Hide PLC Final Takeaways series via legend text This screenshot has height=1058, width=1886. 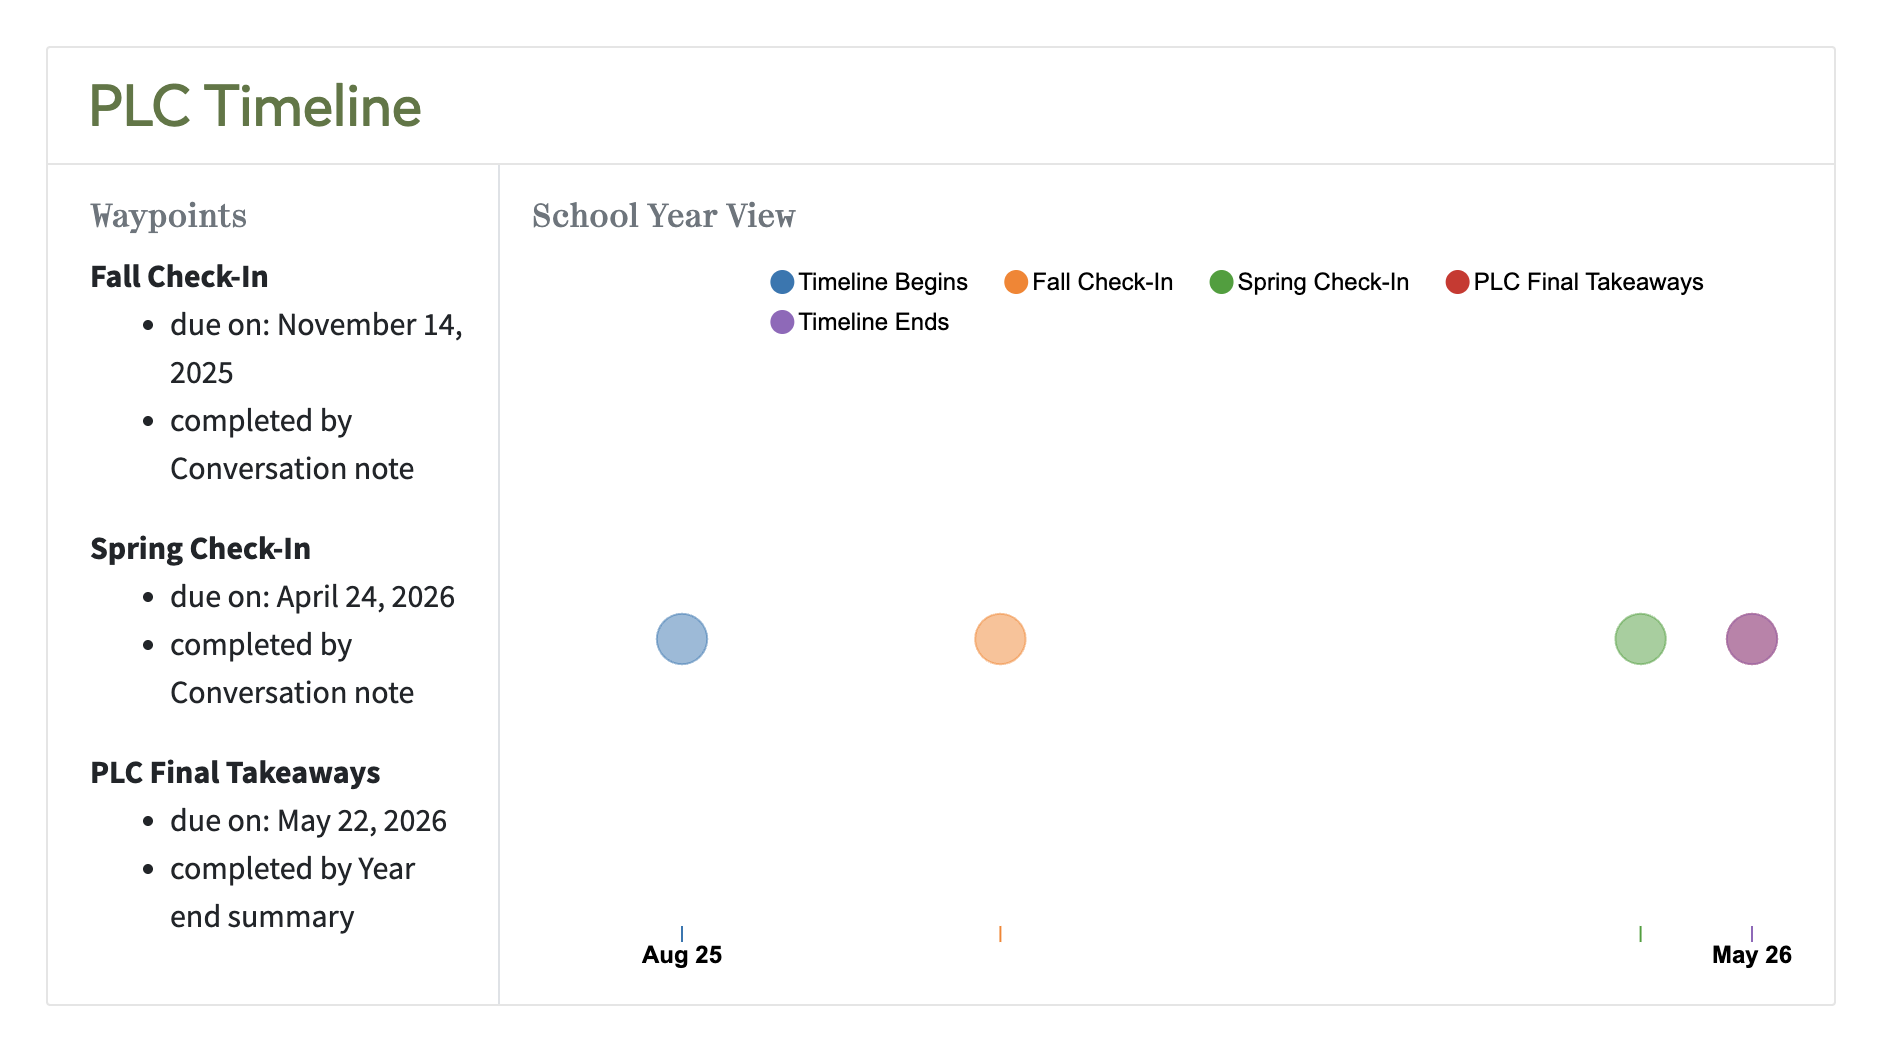coord(1587,282)
